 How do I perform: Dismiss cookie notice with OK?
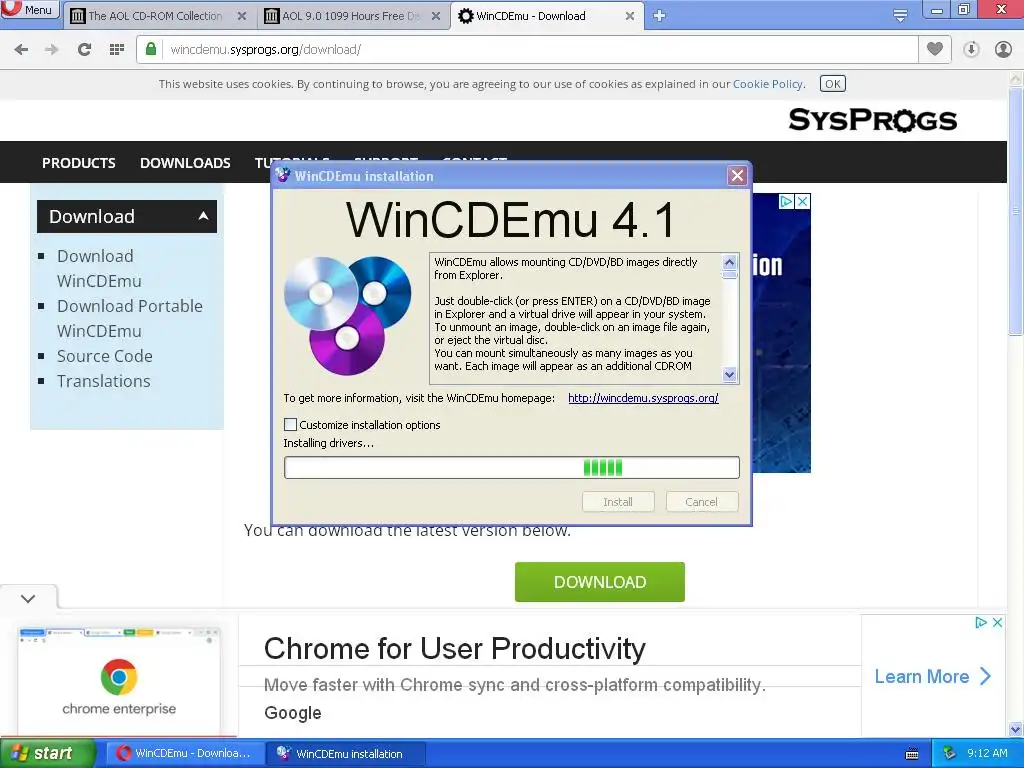tap(833, 84)
